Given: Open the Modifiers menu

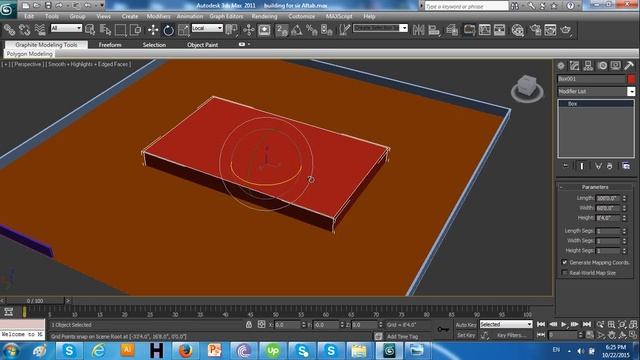Looking at the screenshot, I should pos(158,16).
